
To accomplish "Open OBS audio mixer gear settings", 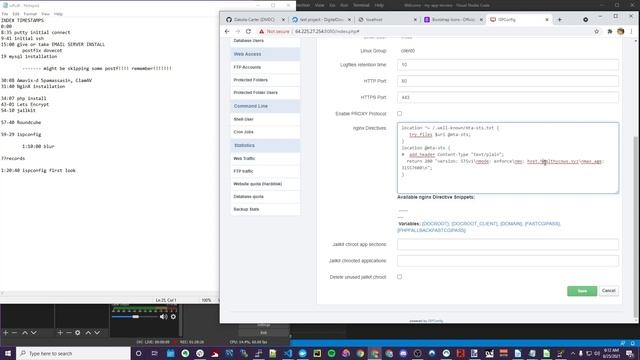I will point(173,316).
